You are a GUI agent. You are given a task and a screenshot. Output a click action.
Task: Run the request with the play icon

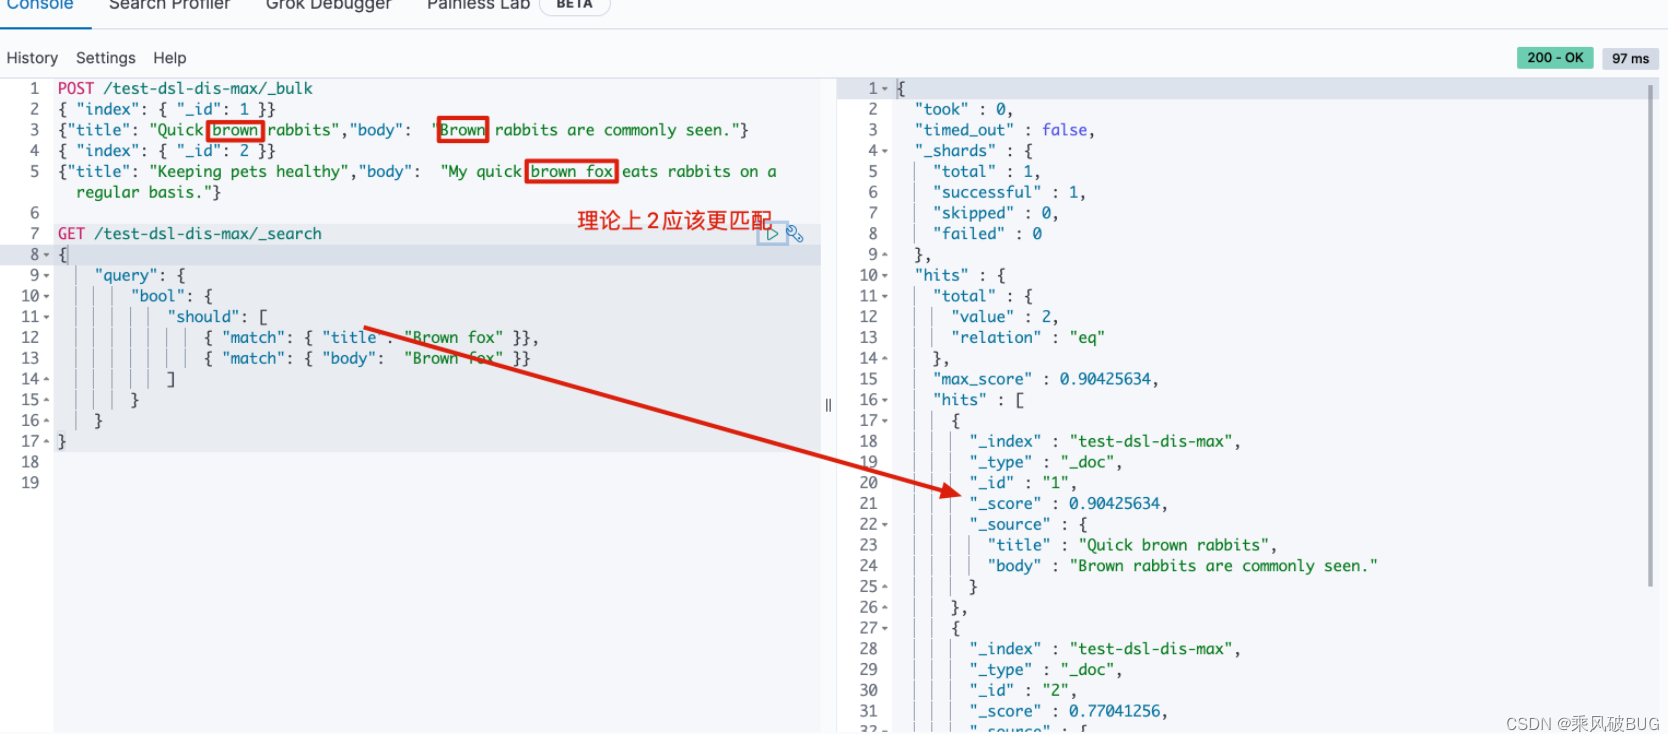click(x=773, y=234)
